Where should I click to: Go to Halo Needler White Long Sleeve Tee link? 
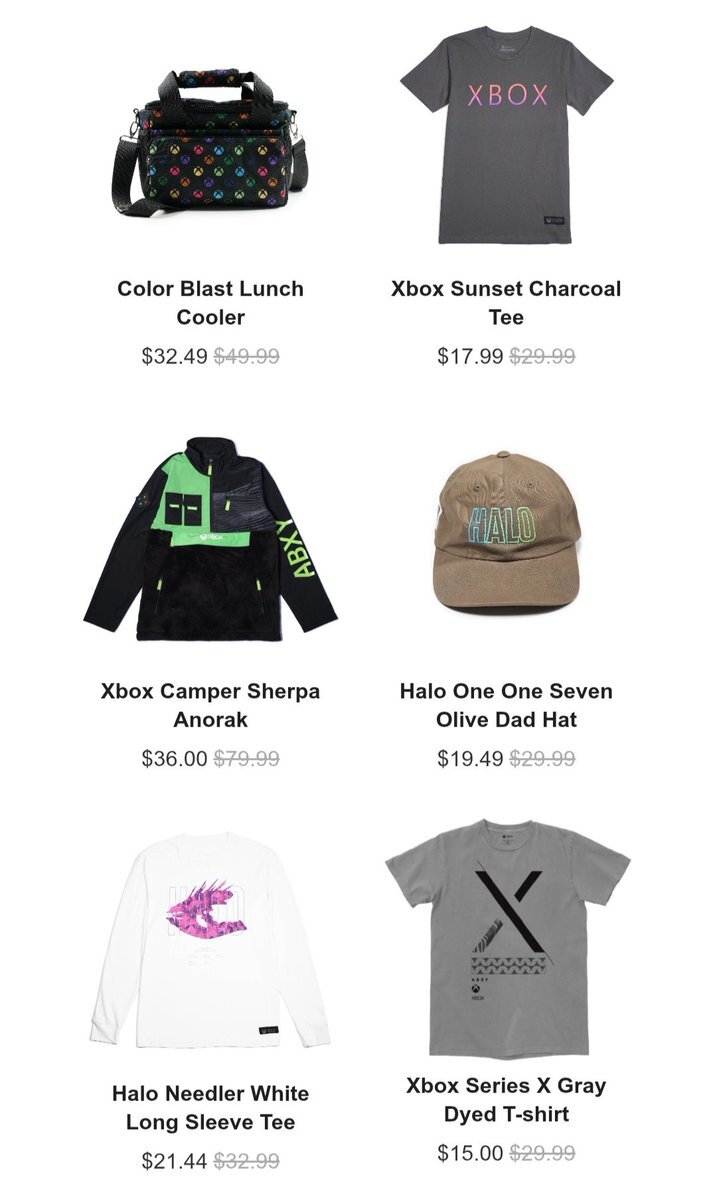[x=210, y=1107]
